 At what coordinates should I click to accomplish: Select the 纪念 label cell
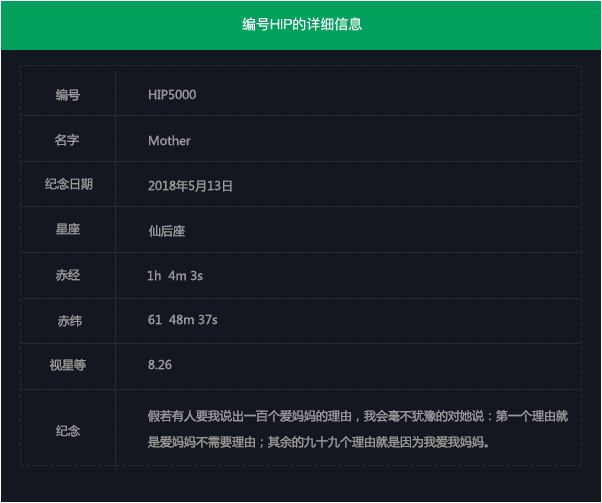coord(68,430)
